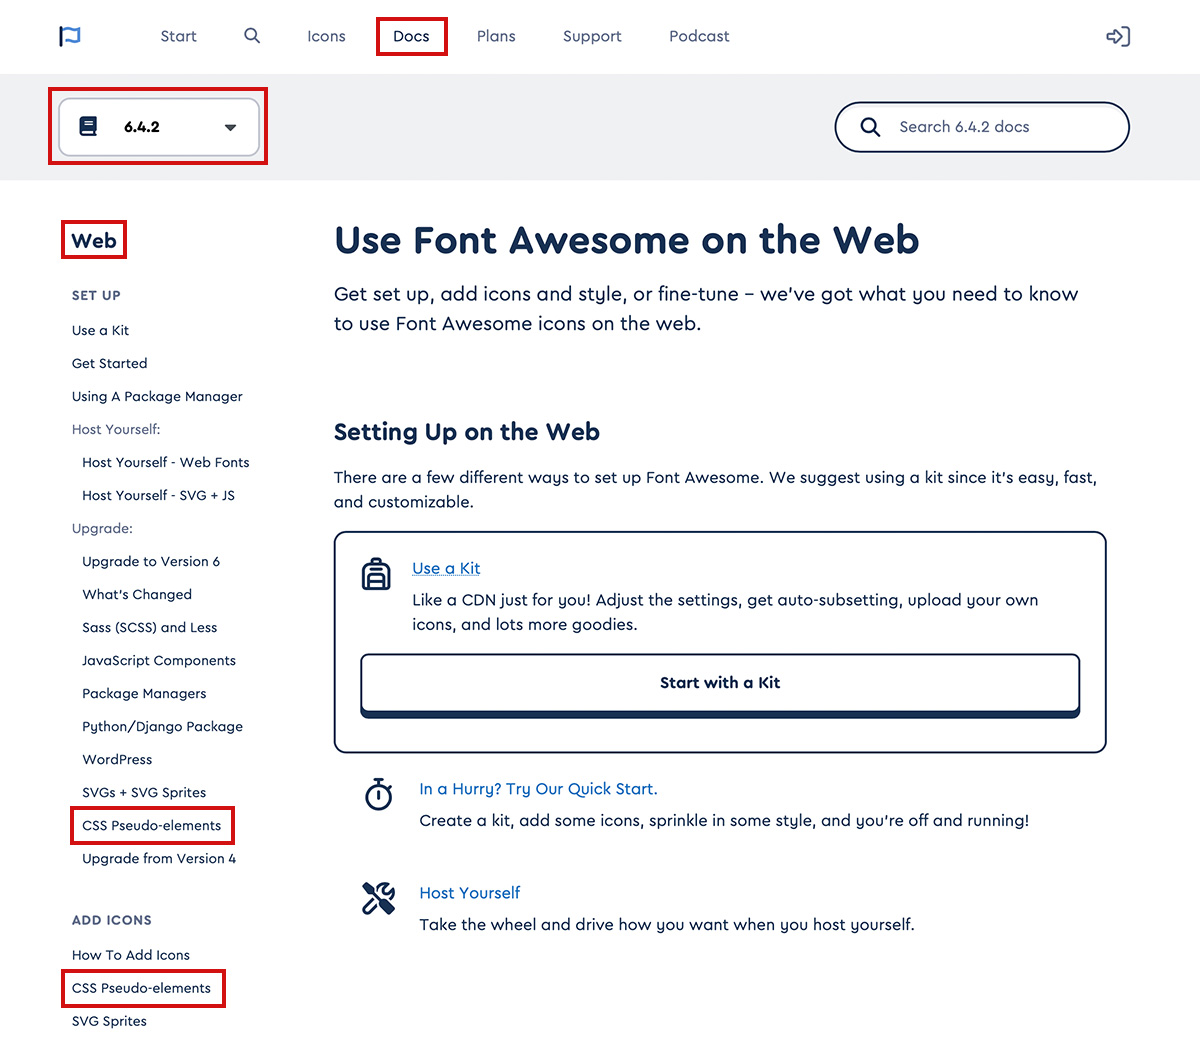Open Upgrade to Version 6
Screen dimensions: 1200x1040
[151, 561]
